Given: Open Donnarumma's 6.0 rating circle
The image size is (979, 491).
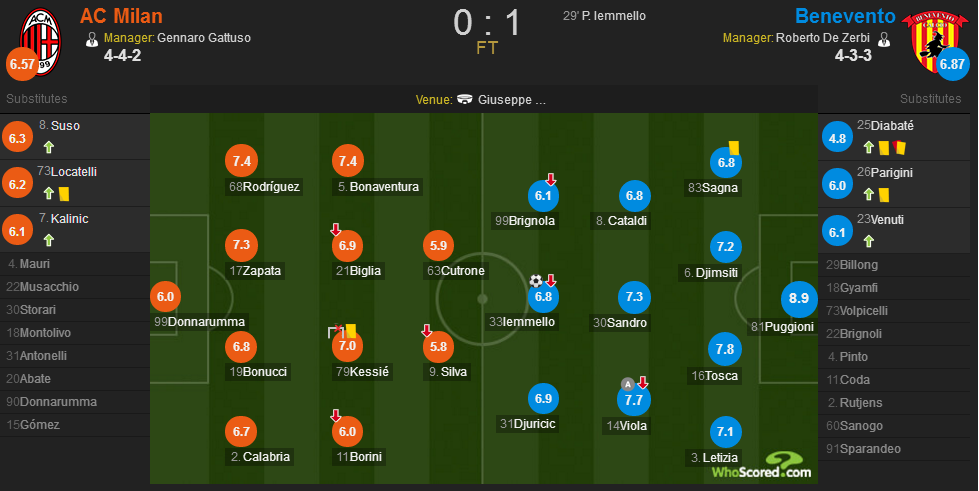Looking at the screenshot, I should pos(165,297).
